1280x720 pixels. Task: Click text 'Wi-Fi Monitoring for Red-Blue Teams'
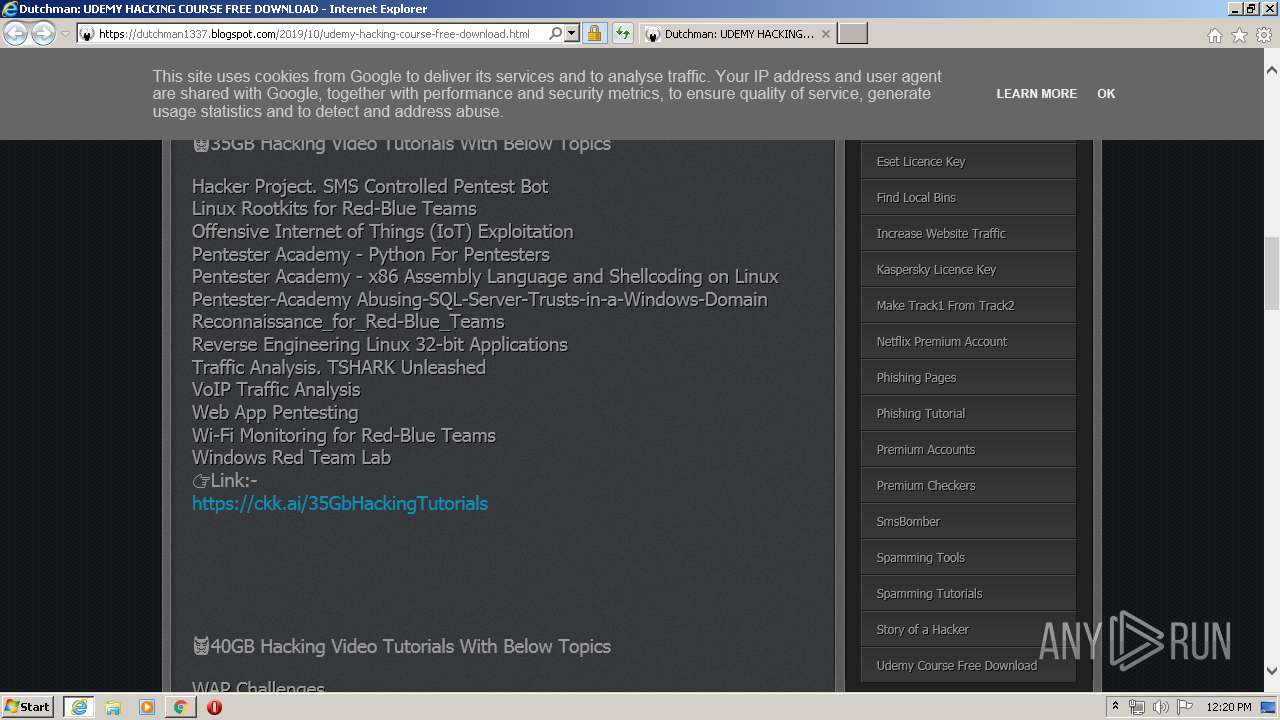pos(344,435)
